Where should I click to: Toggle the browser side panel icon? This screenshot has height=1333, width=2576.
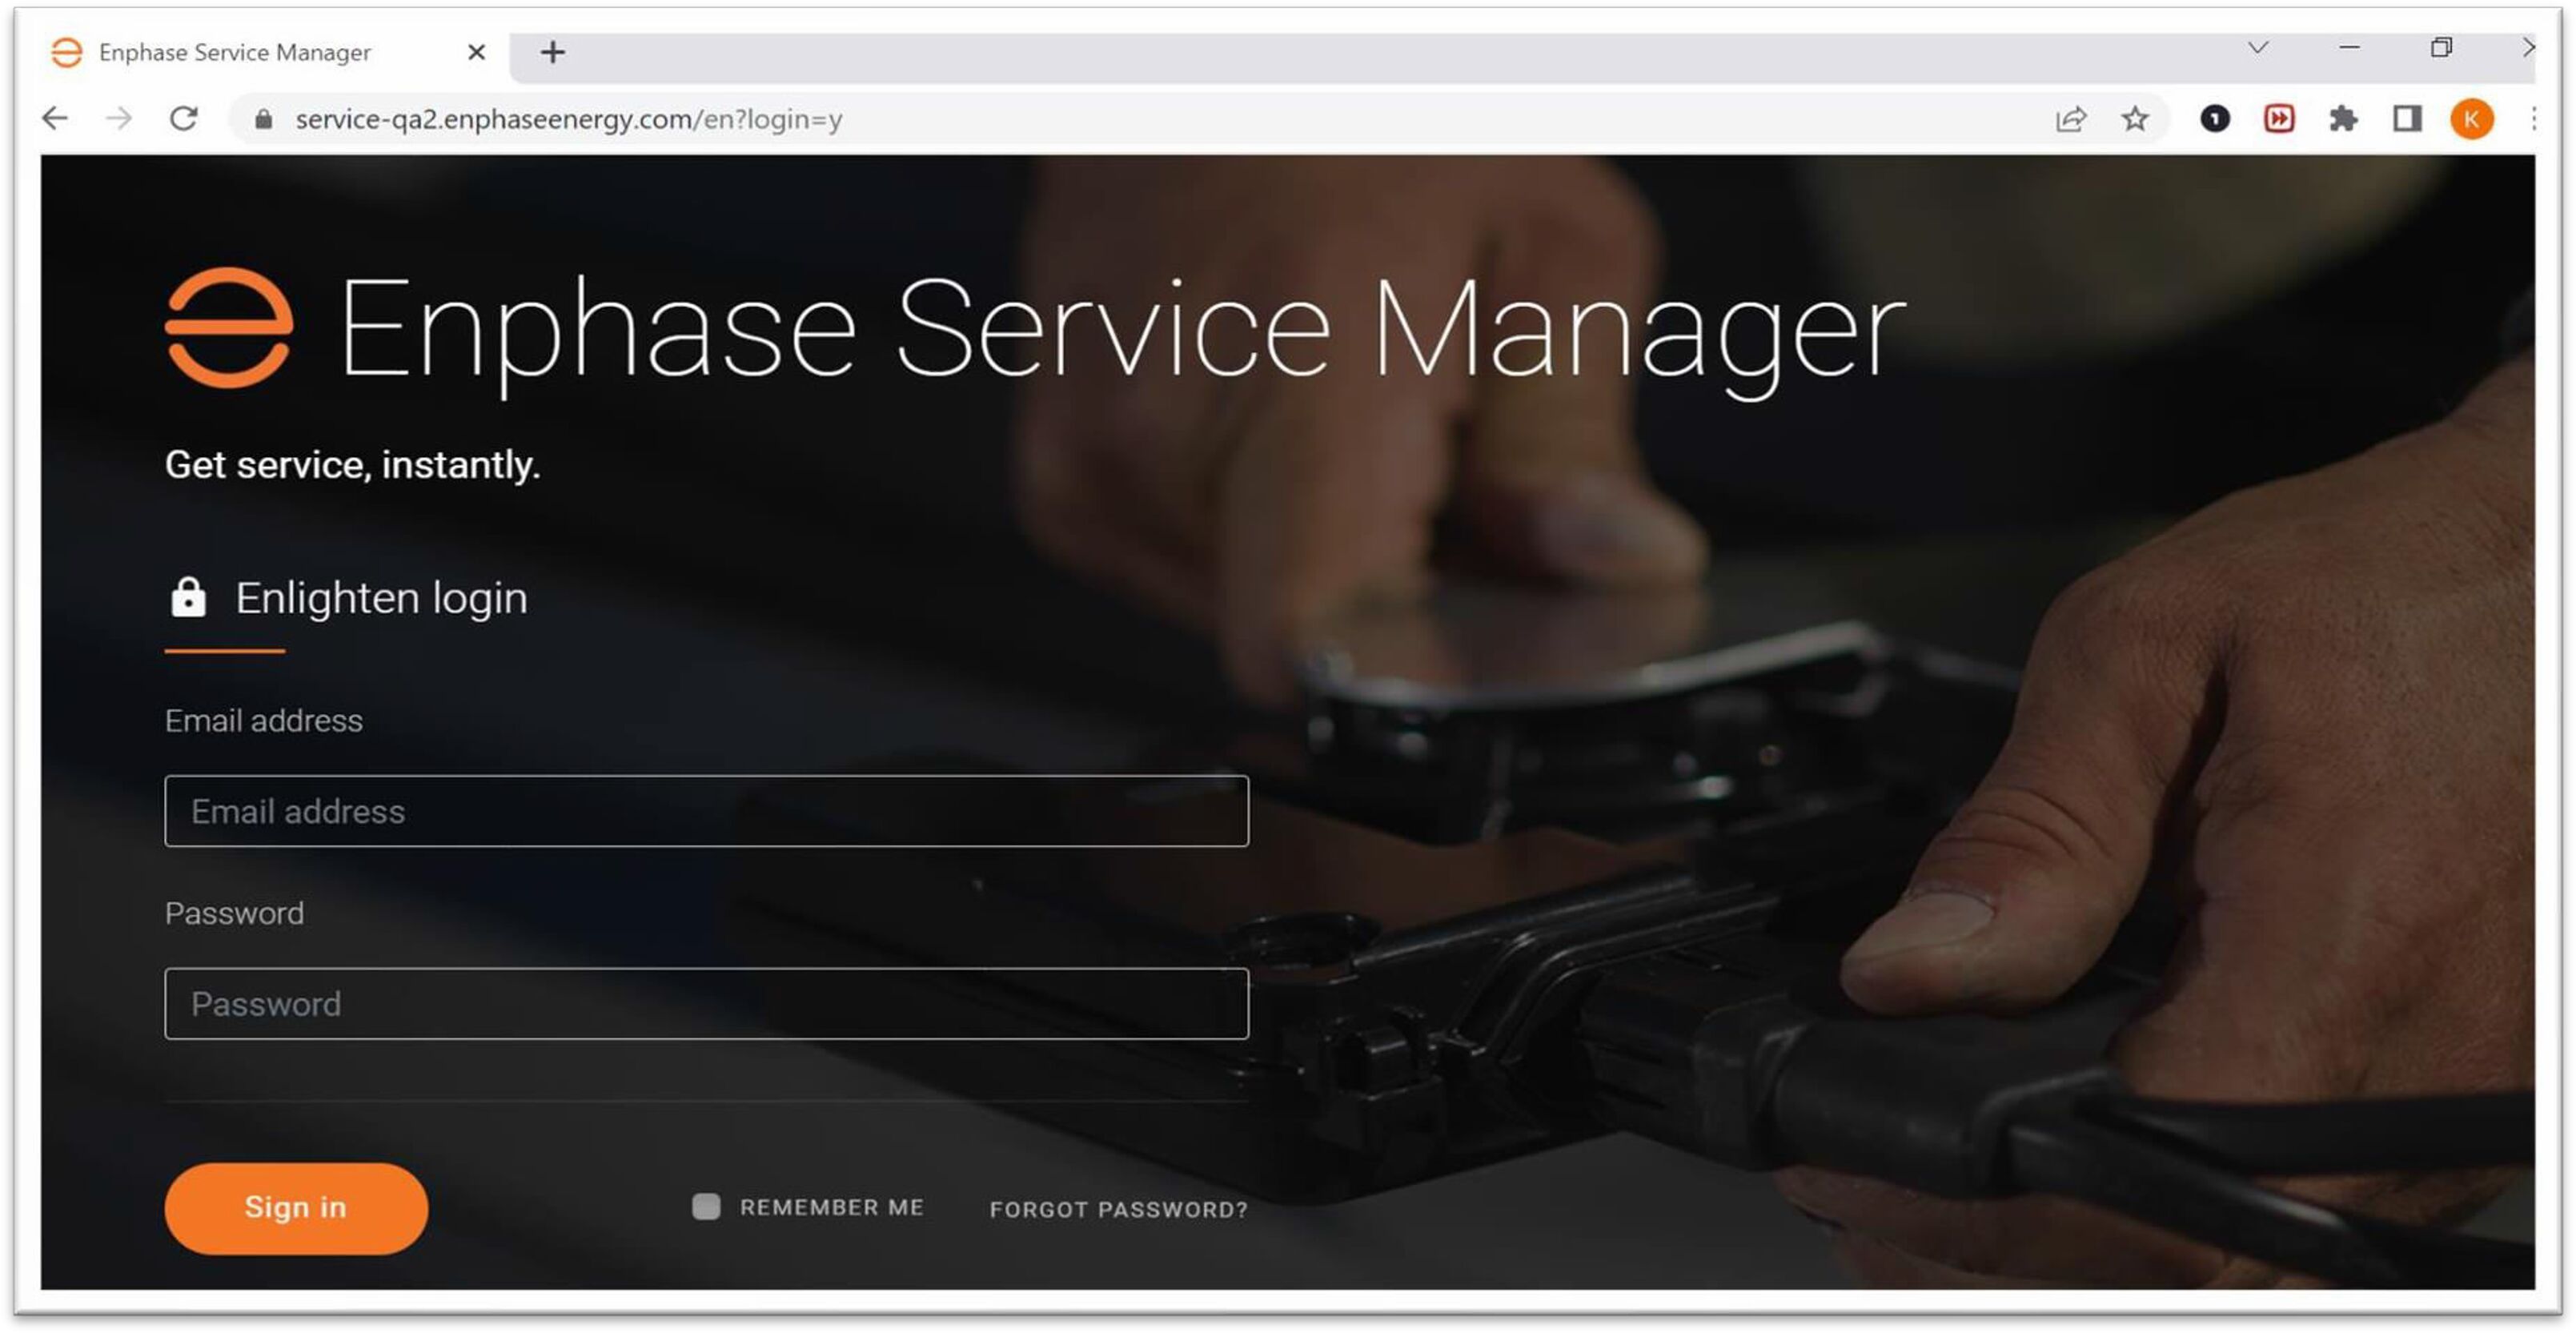2407,119
